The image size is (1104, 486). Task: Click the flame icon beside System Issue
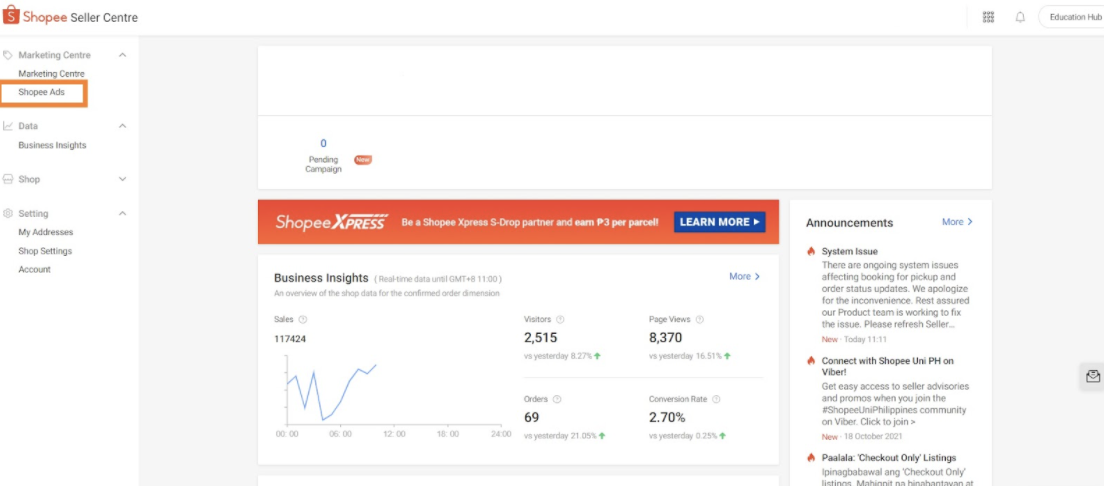811,251
